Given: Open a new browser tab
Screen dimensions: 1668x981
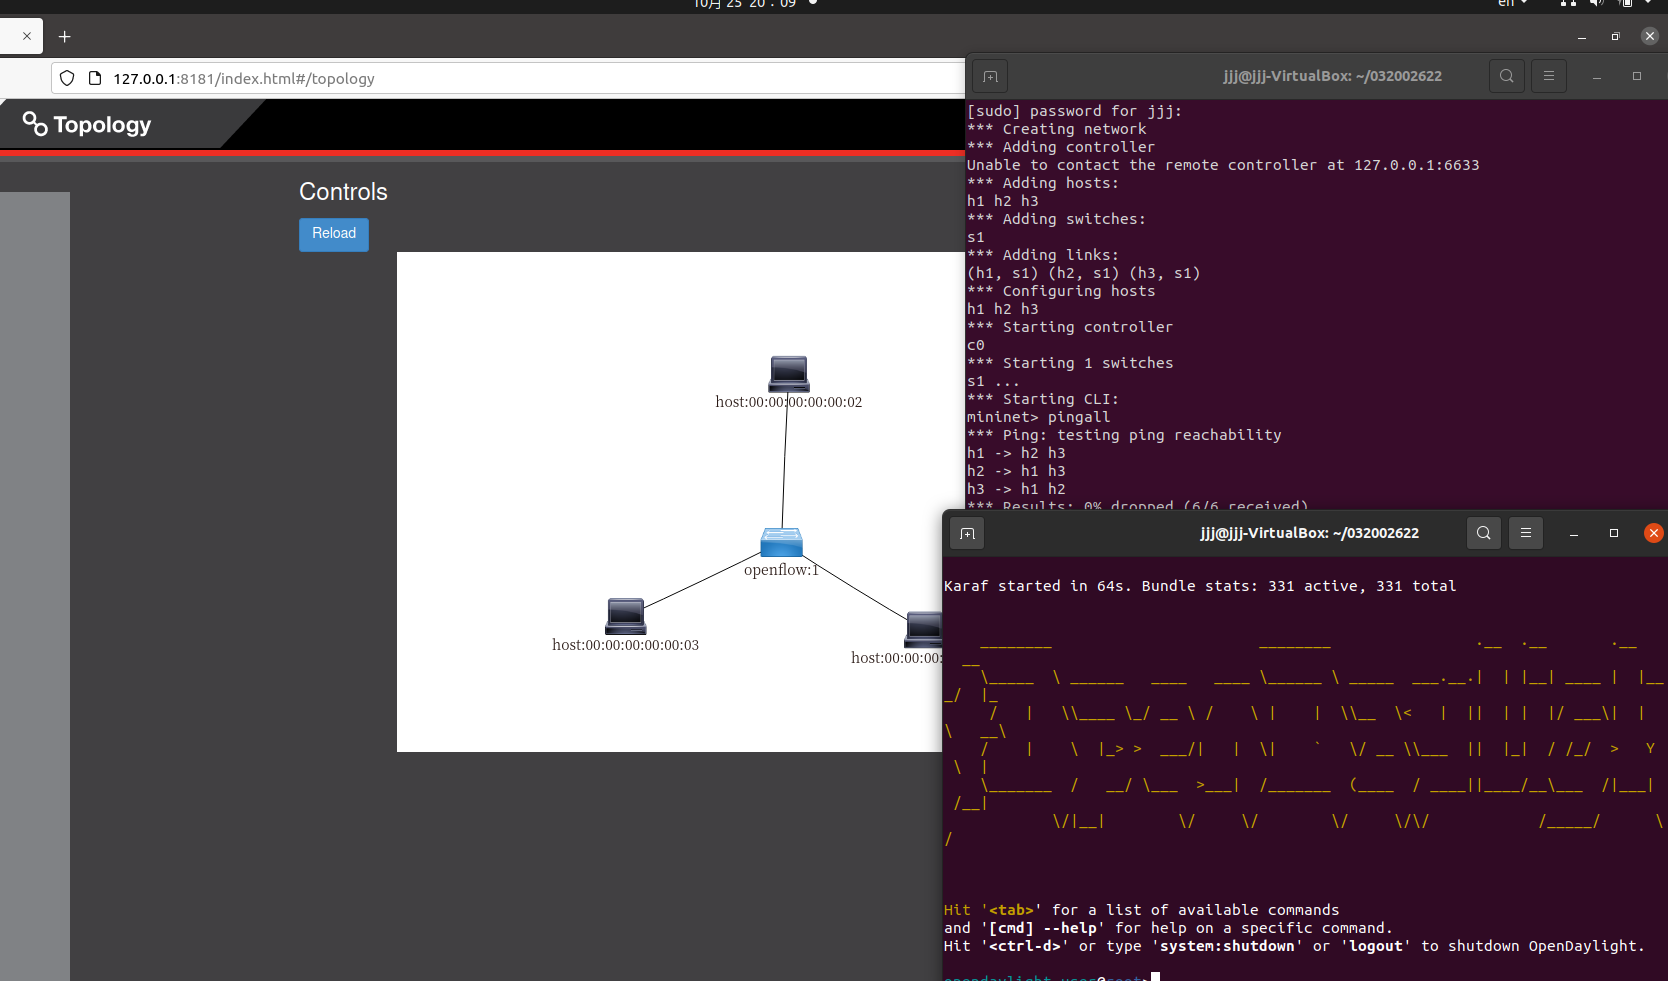Looking at the screenshot, I should 64,36.
